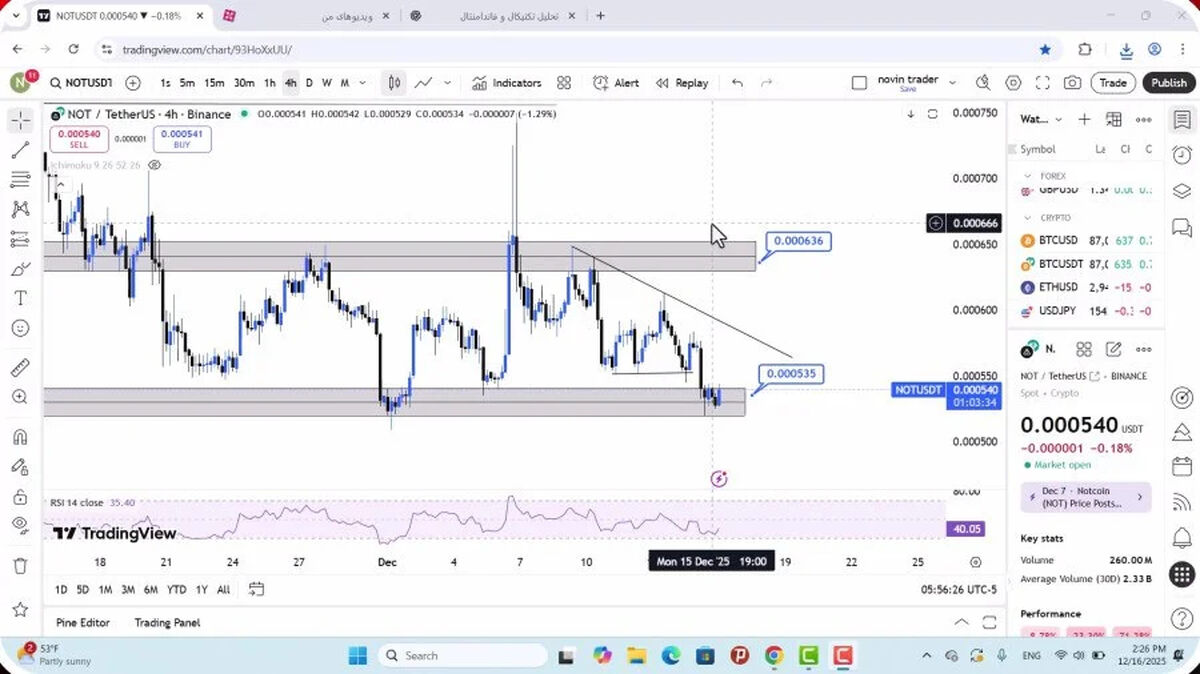Start bar Replay mode
This screenshot has width=1200, height=674.
click(682, 83)
